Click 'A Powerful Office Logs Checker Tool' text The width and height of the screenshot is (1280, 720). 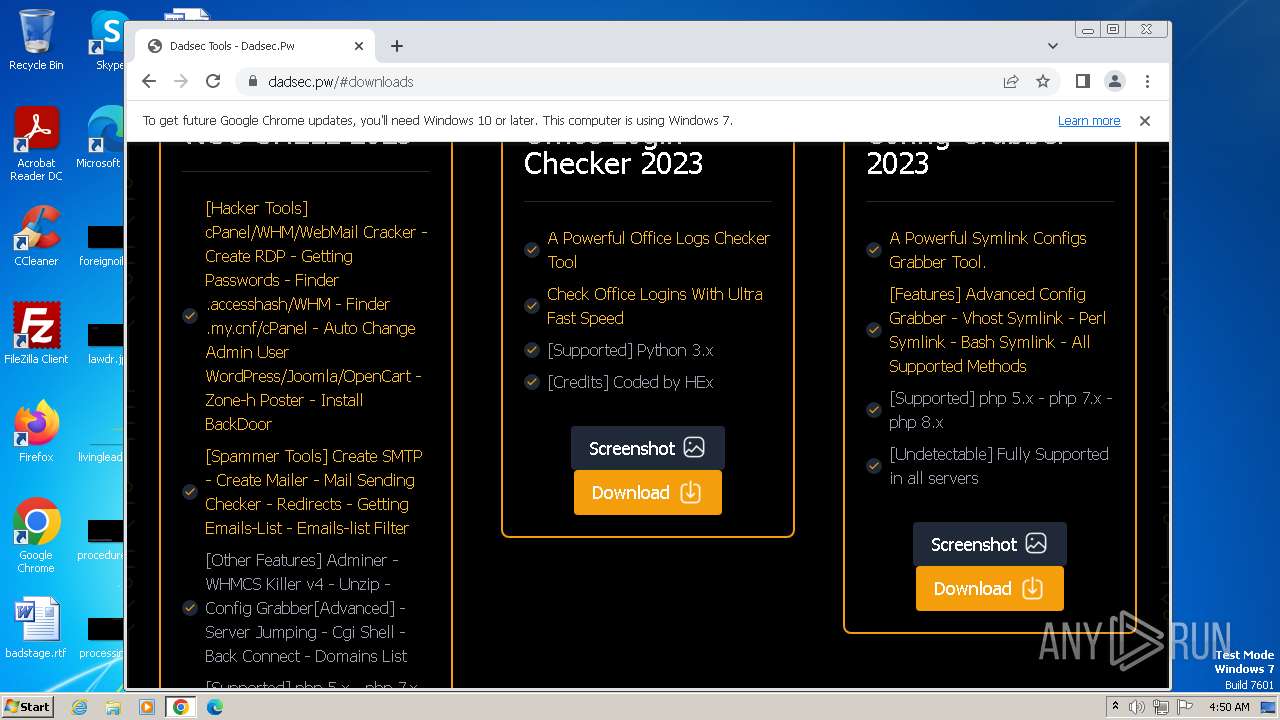coord(658,250)
